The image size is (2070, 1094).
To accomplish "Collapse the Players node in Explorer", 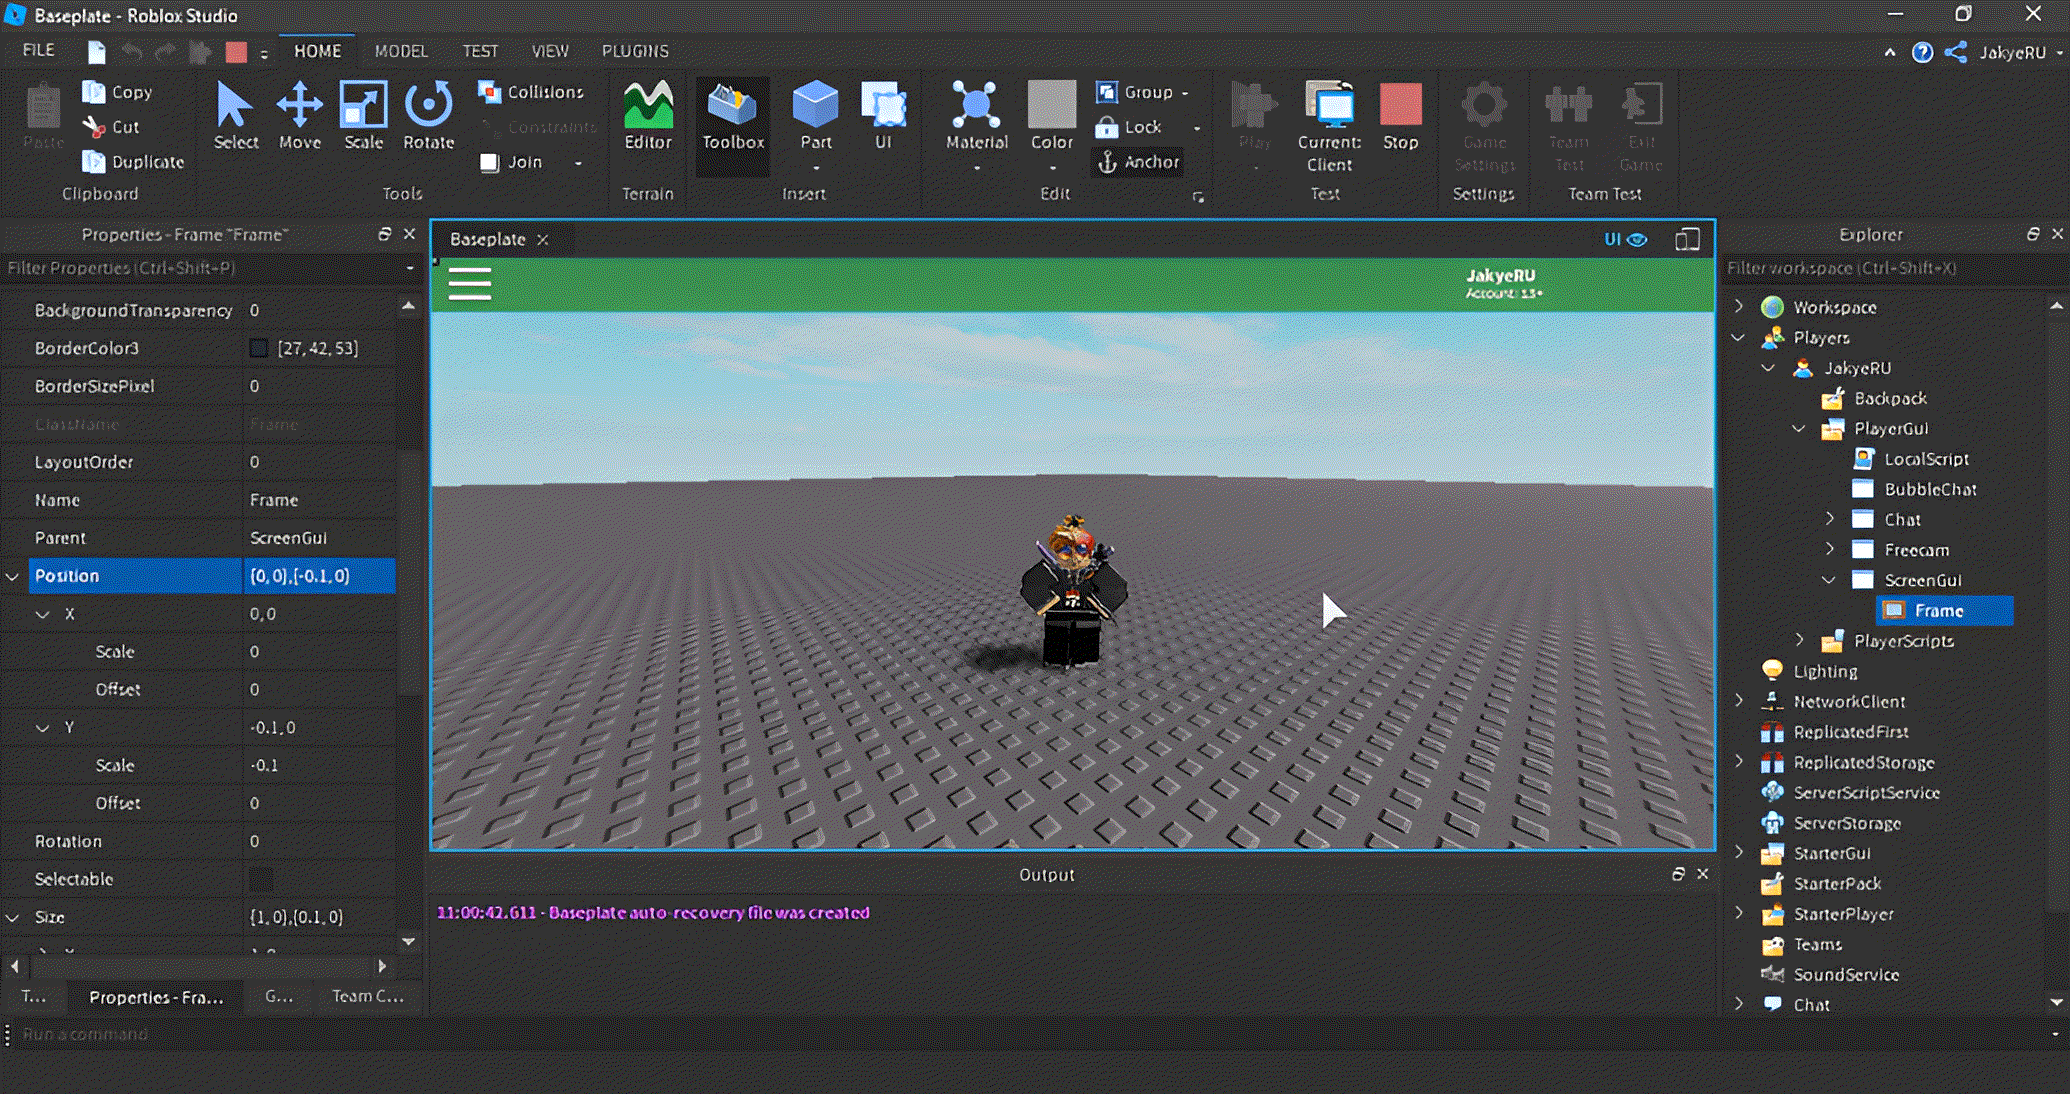I will click(1739, 337).
